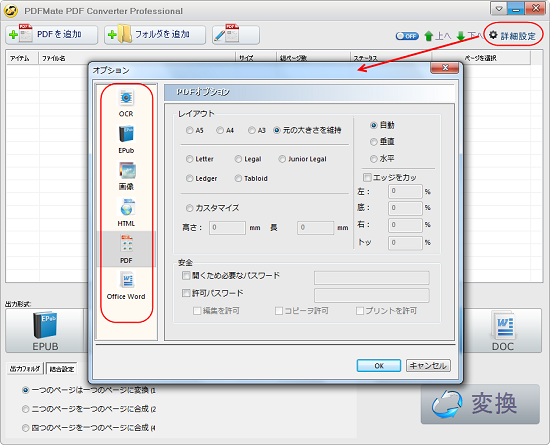Select the Tabloid page size radio
The width and height of the screenshot is (550, 445).
238,178
